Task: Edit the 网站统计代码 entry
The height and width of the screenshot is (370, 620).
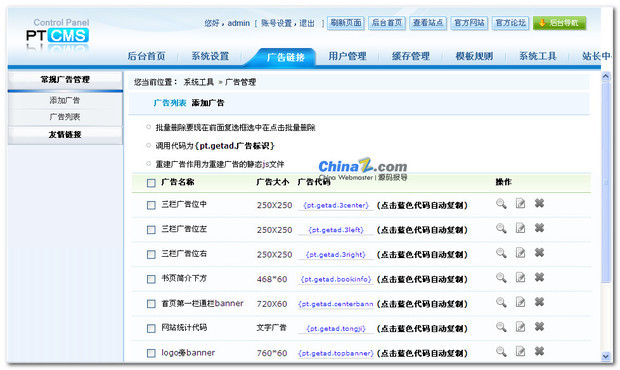Action: pos(520,327)
